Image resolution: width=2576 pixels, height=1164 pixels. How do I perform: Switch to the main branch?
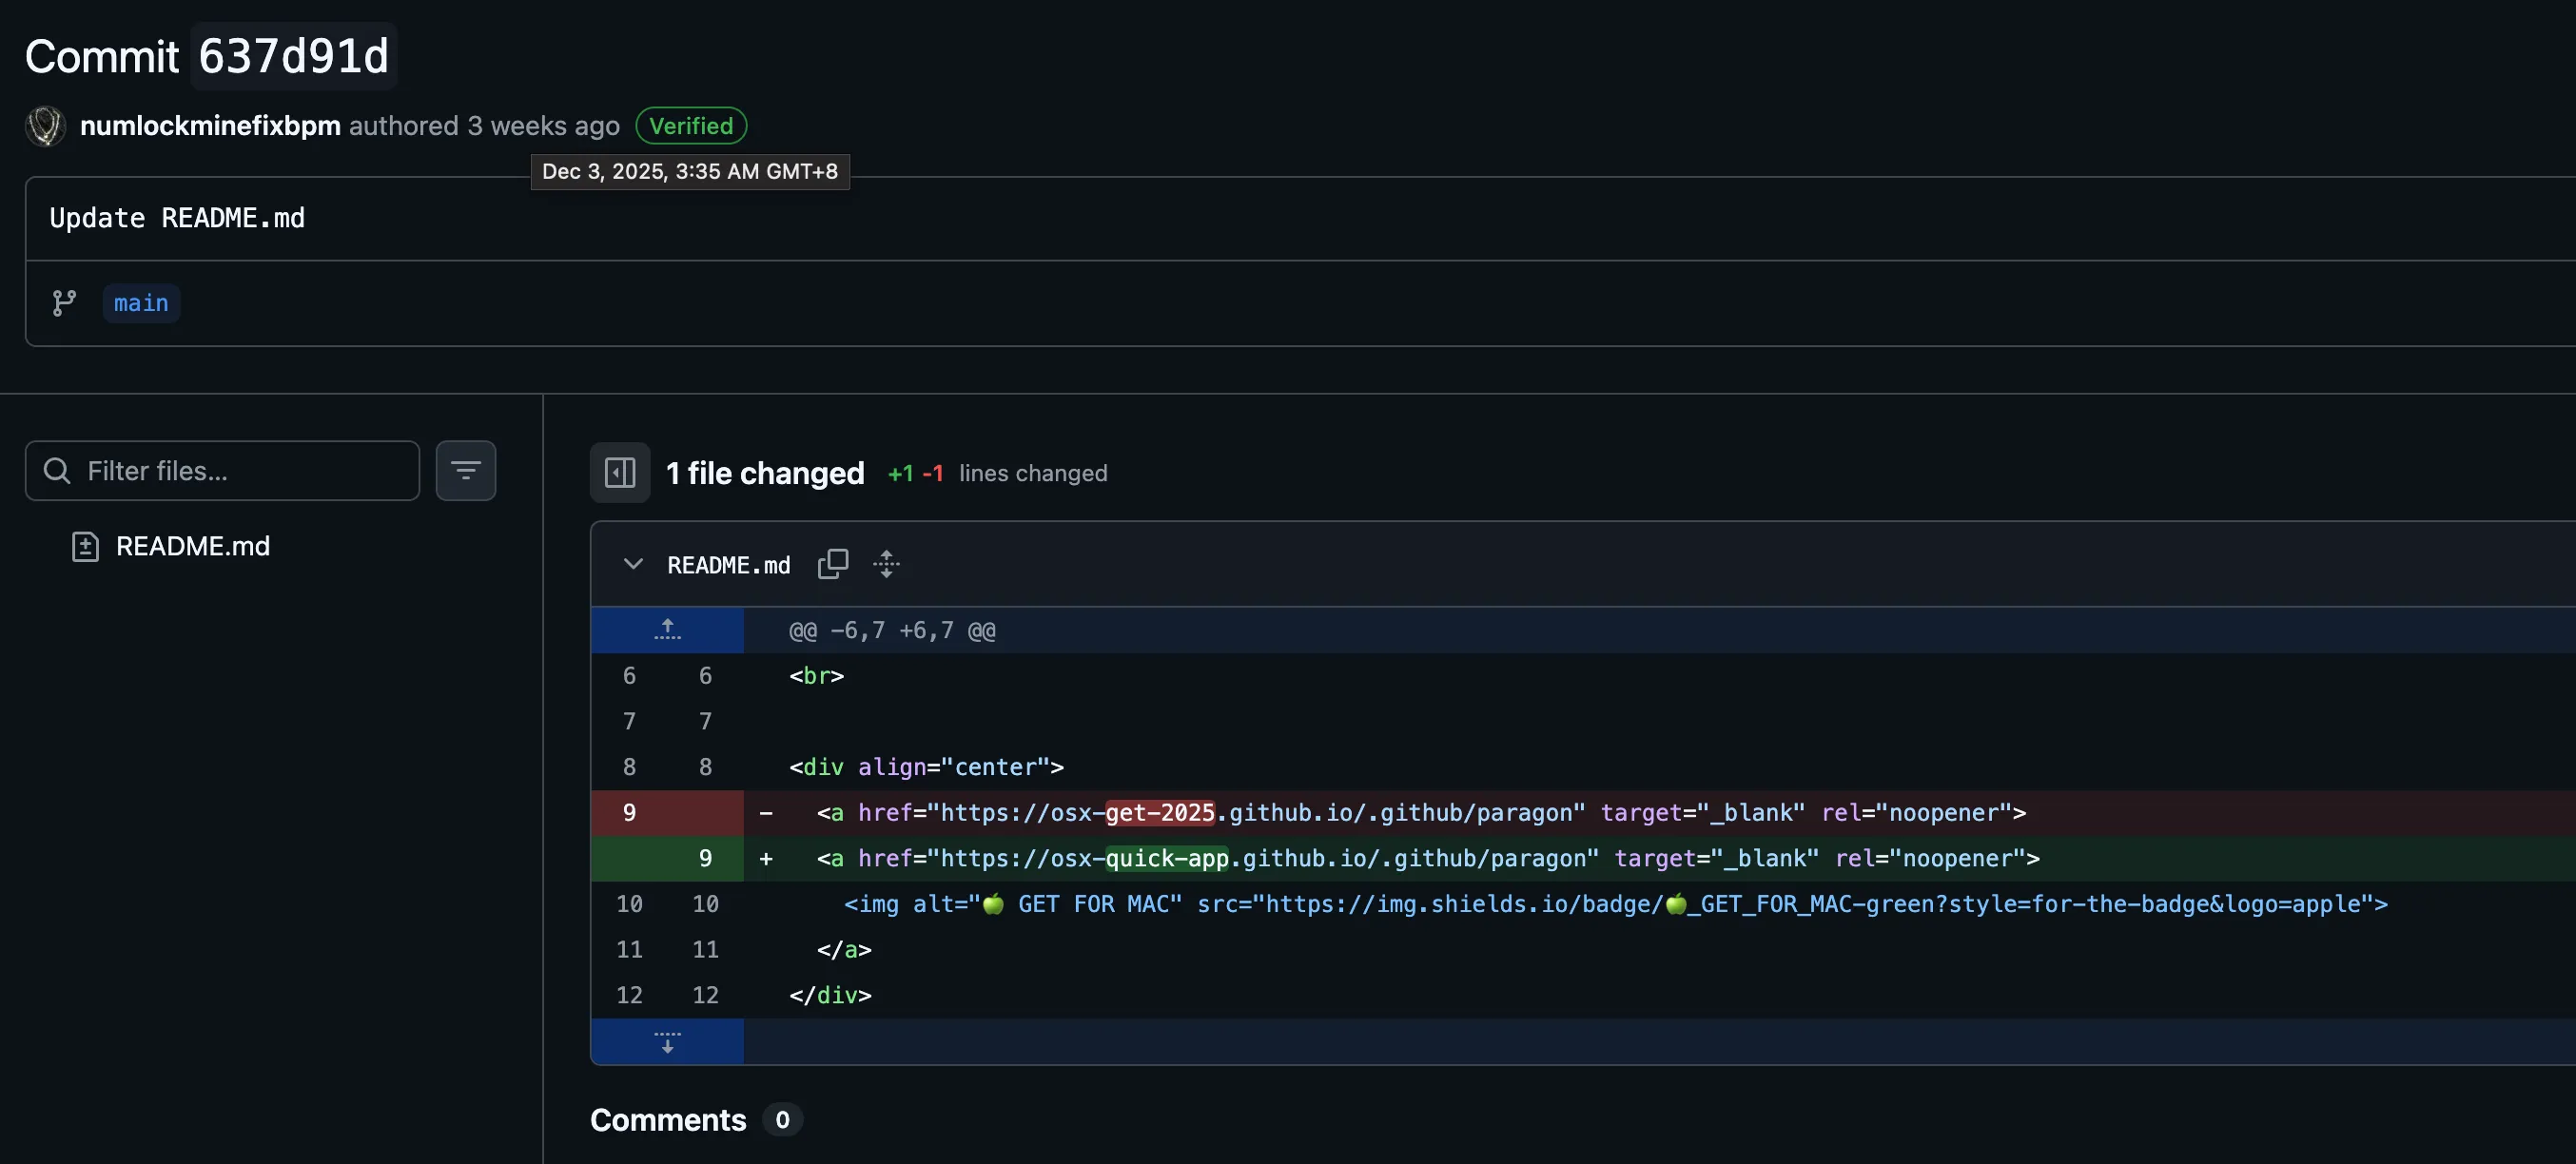click(140, 302)
